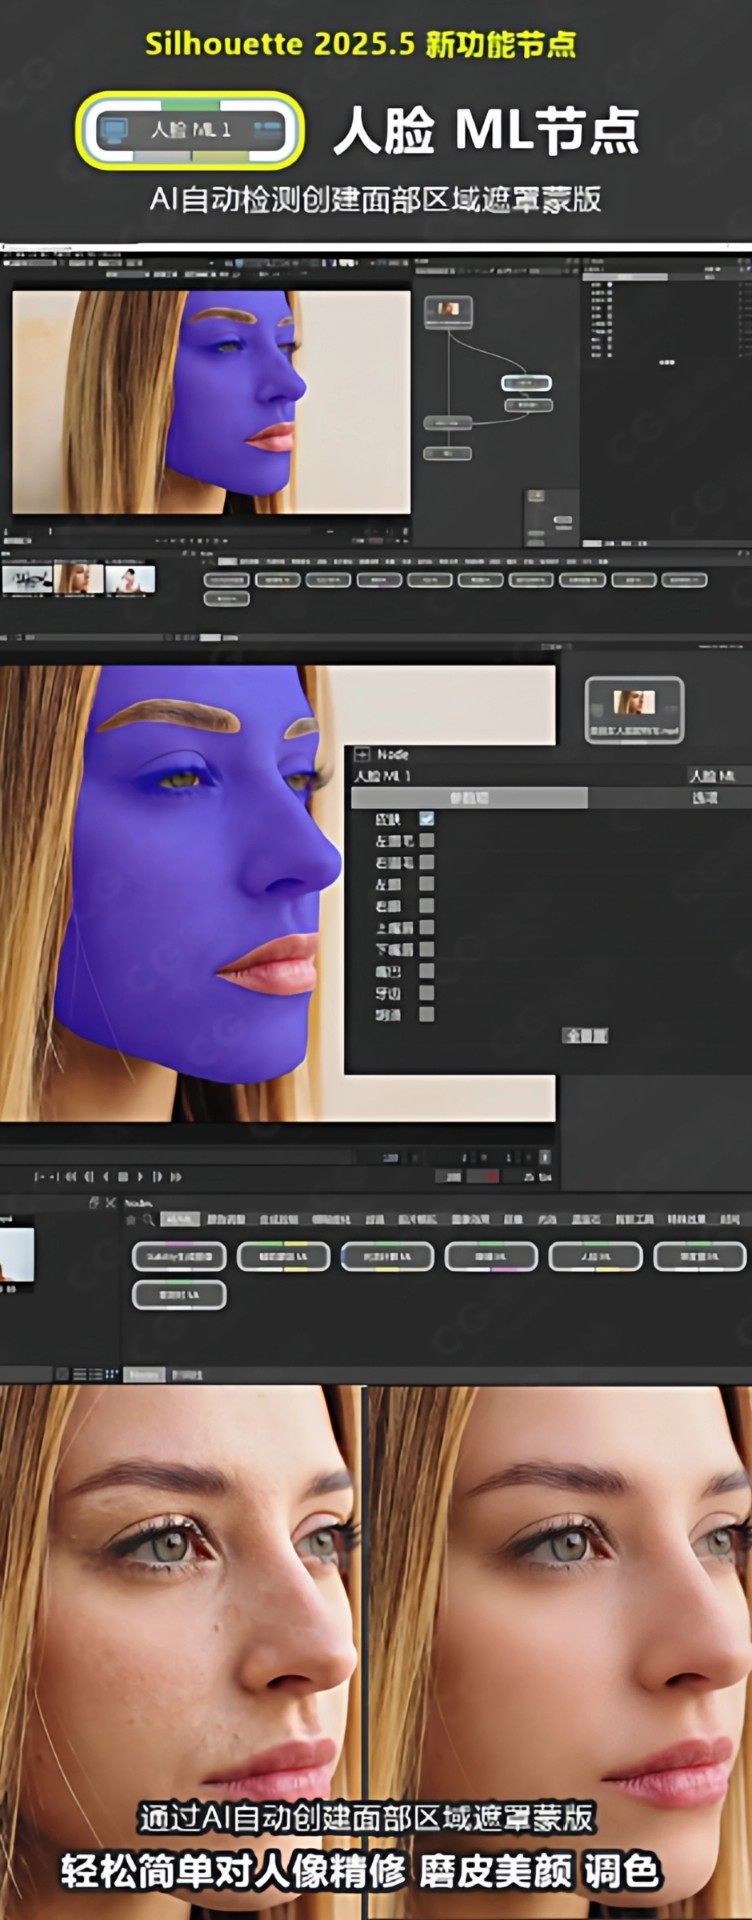Click the stop button in the playback controls

point(123,1177)
